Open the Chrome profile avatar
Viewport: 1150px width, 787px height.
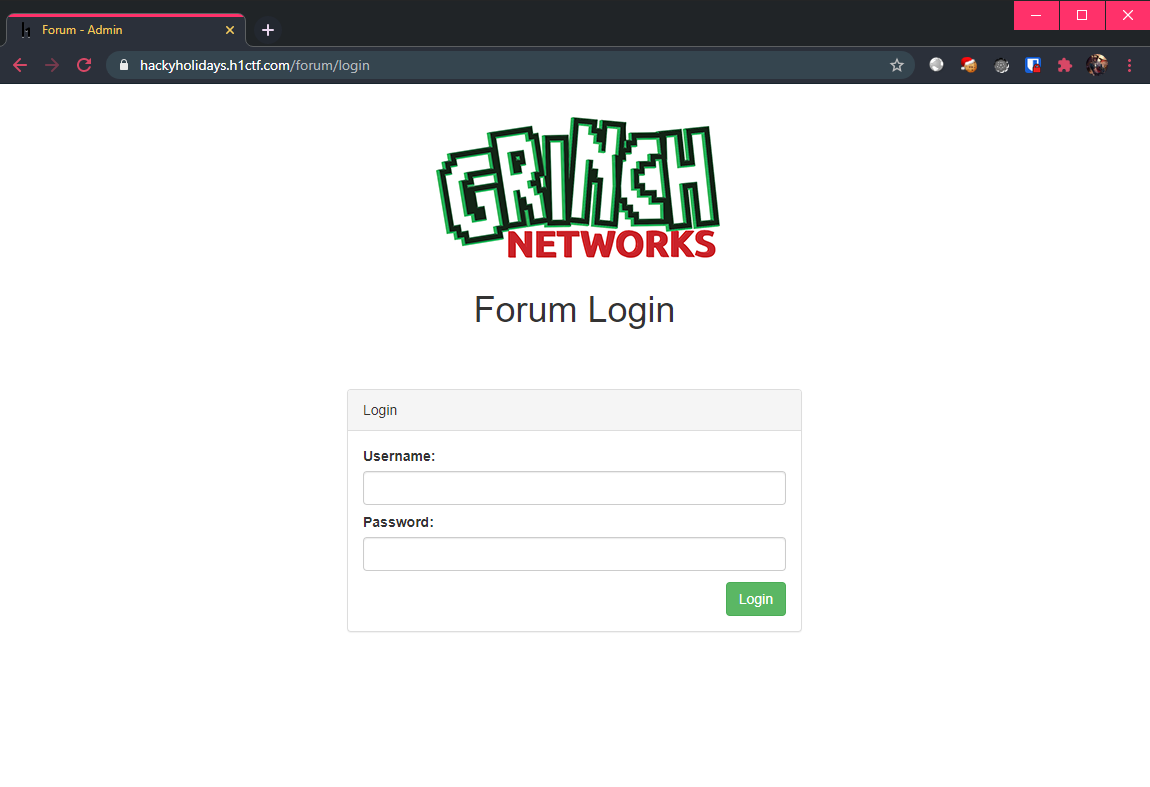tap(1097, 65)
